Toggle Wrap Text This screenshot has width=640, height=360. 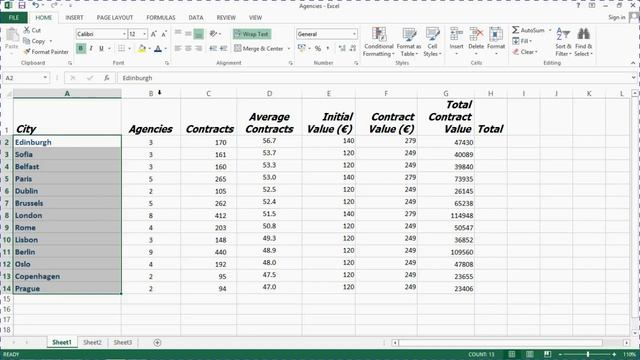pos(252,34)
